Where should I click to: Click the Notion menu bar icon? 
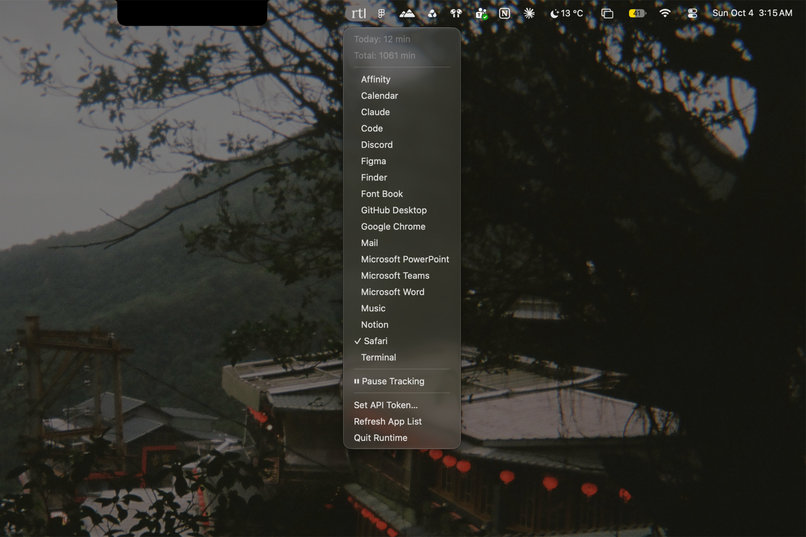point(504,13)
